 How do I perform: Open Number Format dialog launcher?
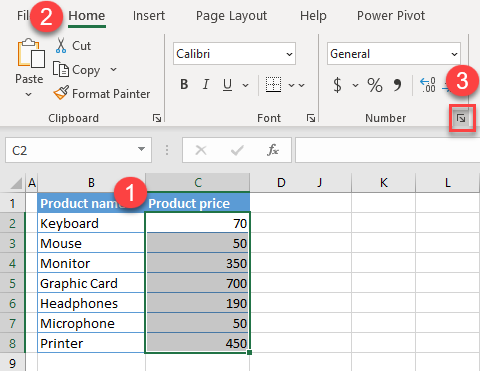tap(461, 118)
